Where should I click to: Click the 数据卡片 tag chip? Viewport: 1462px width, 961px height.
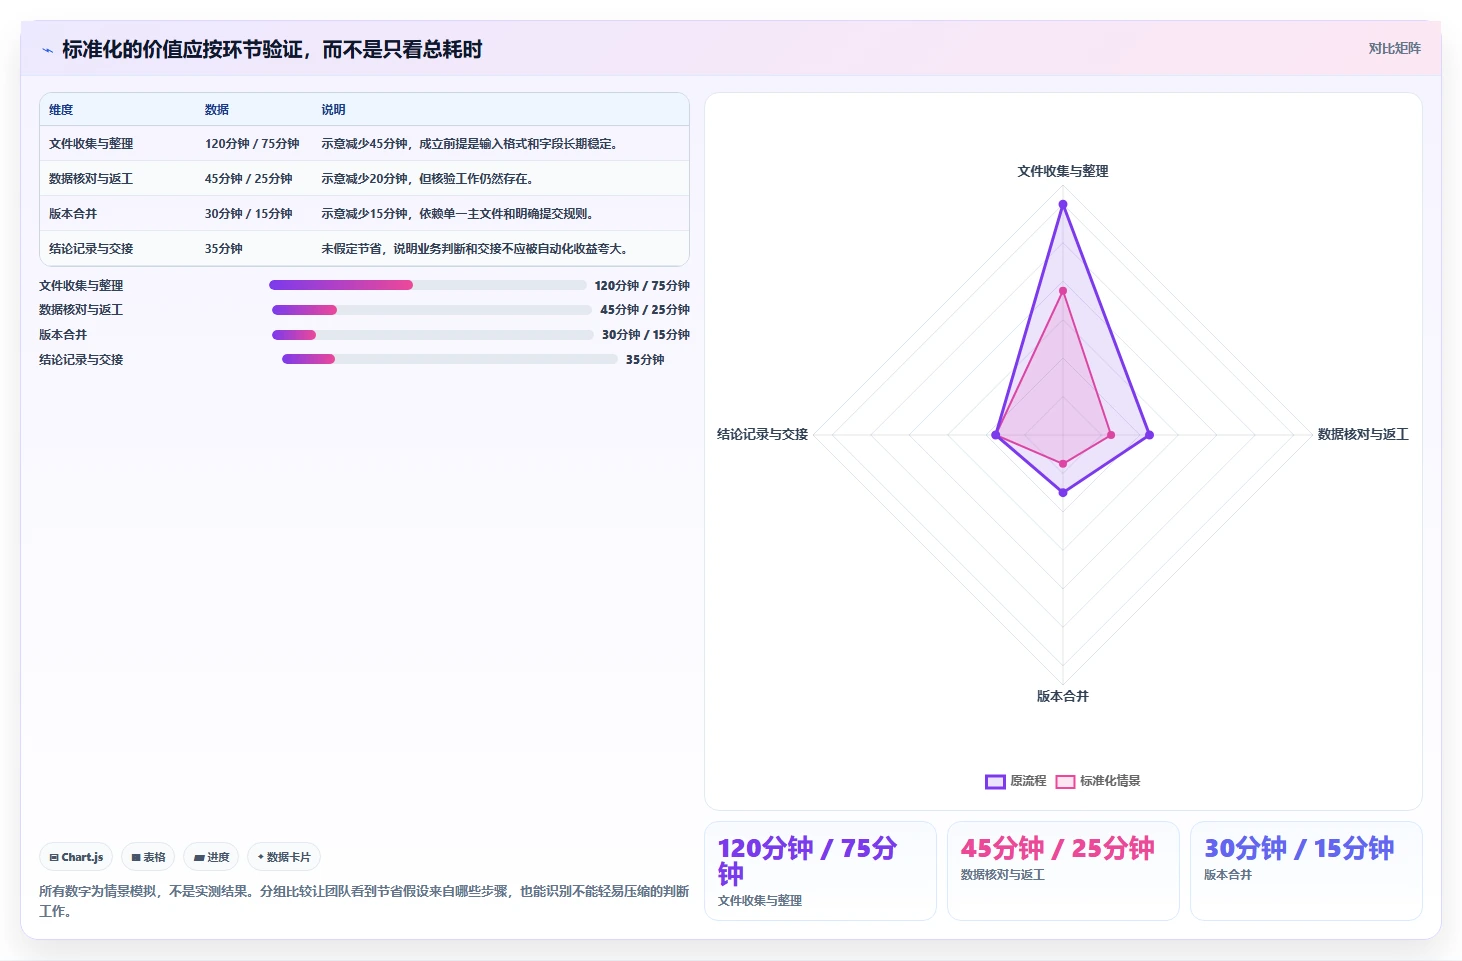tap(284, 857)
